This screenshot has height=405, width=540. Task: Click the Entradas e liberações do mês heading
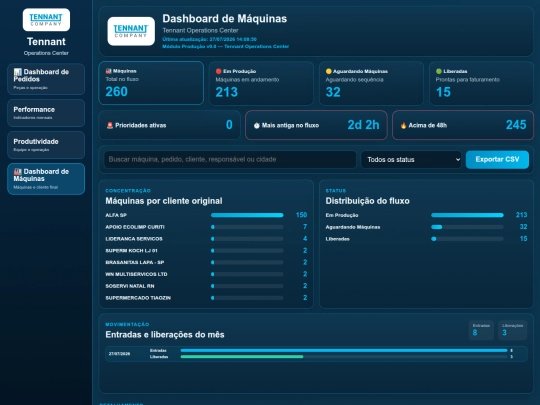165,335
